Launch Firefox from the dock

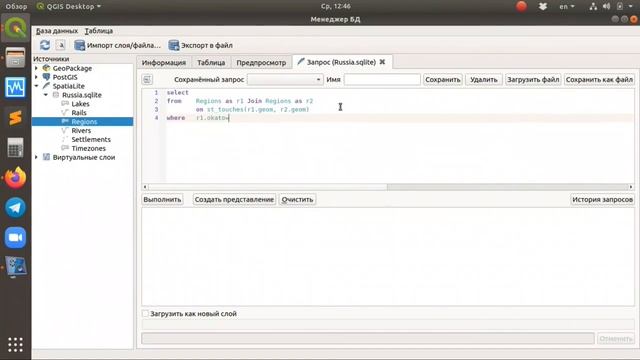click(16, 178)
